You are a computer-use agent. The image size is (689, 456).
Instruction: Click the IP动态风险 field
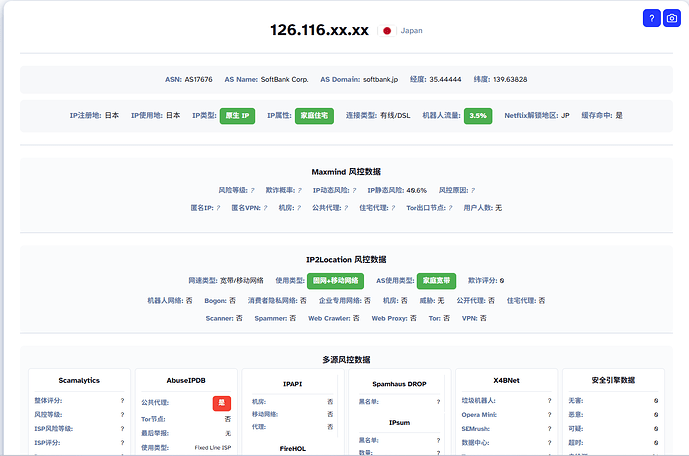click(x=334, y=190)
